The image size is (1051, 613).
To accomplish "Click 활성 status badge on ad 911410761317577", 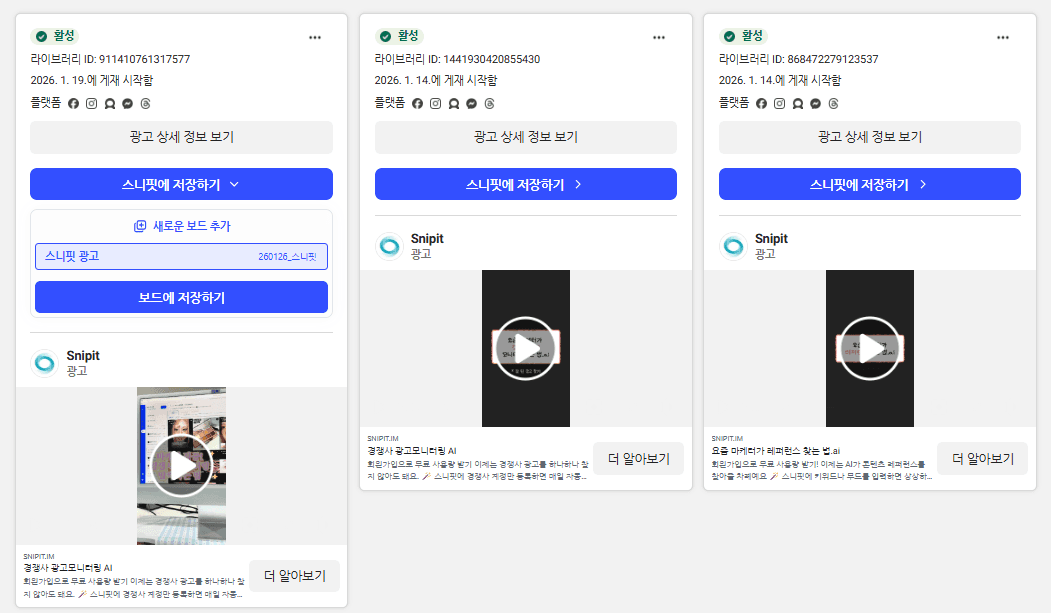I will click(55, 36).
